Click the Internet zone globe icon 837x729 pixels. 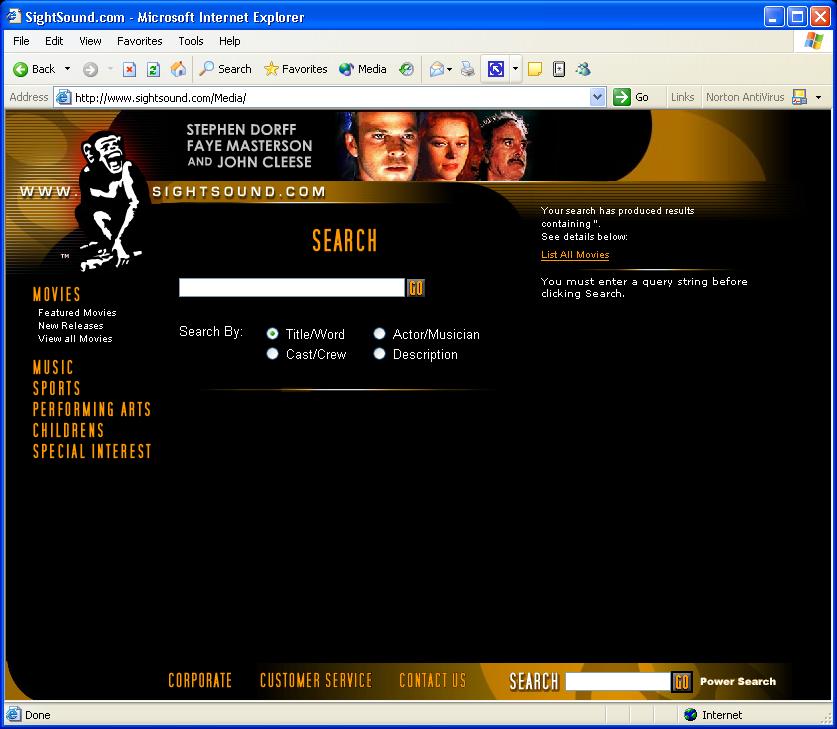(690, 715)
